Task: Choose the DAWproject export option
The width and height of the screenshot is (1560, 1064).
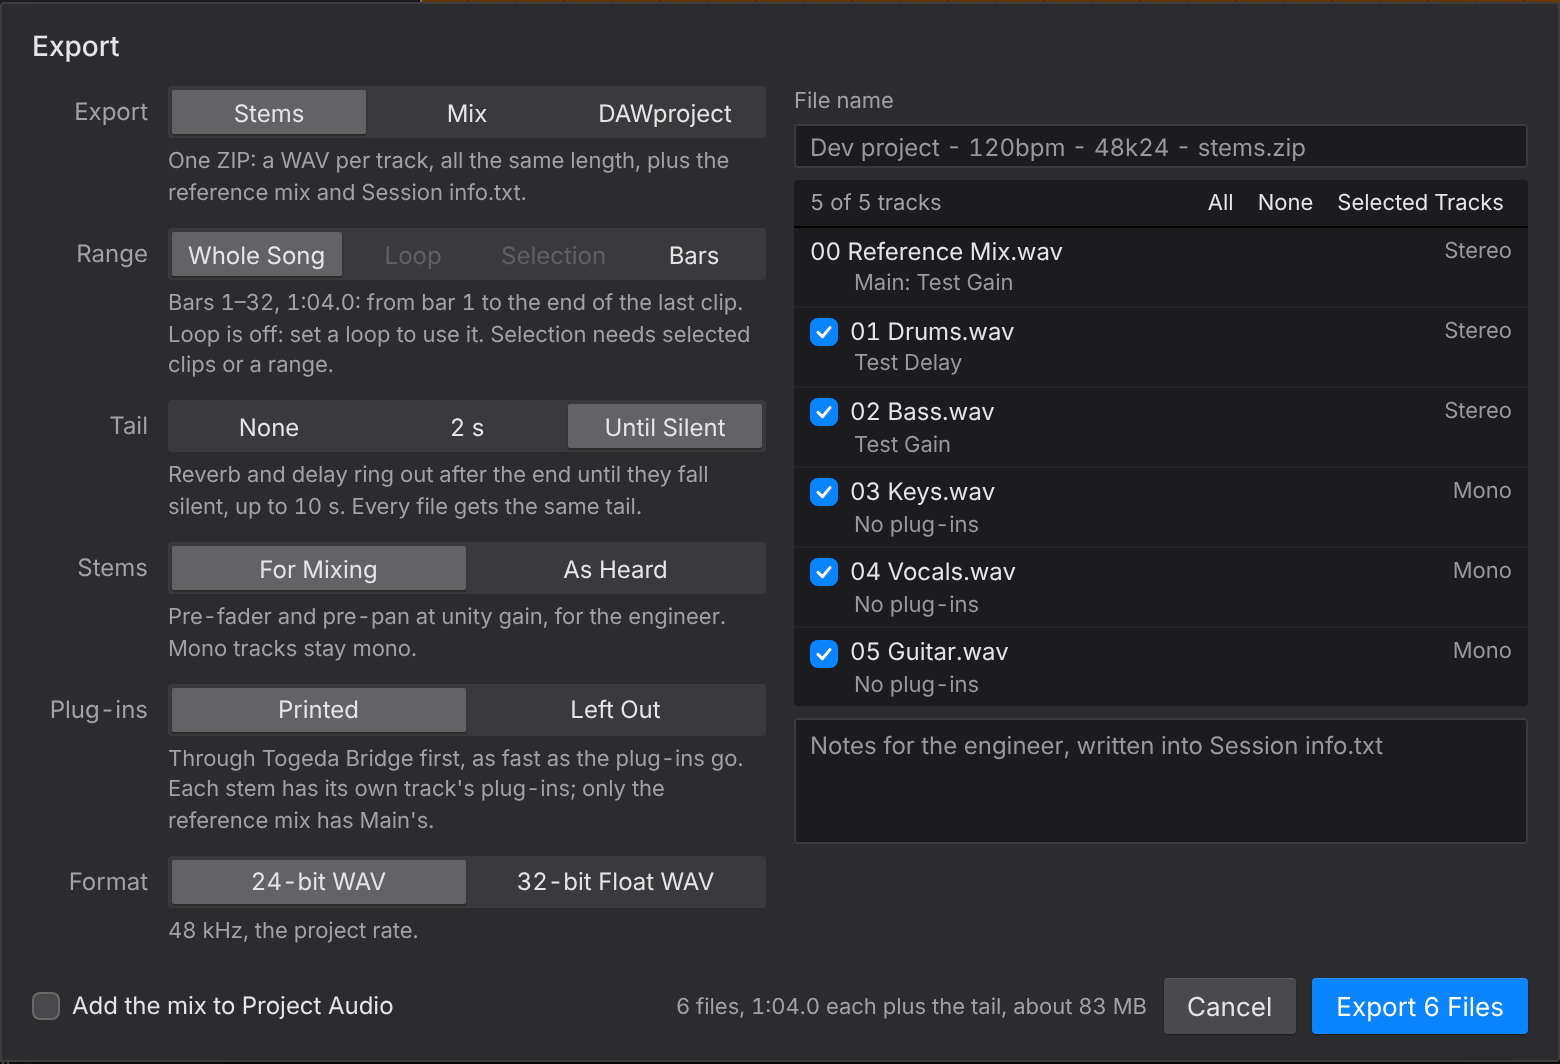Action: coord(665,113)
